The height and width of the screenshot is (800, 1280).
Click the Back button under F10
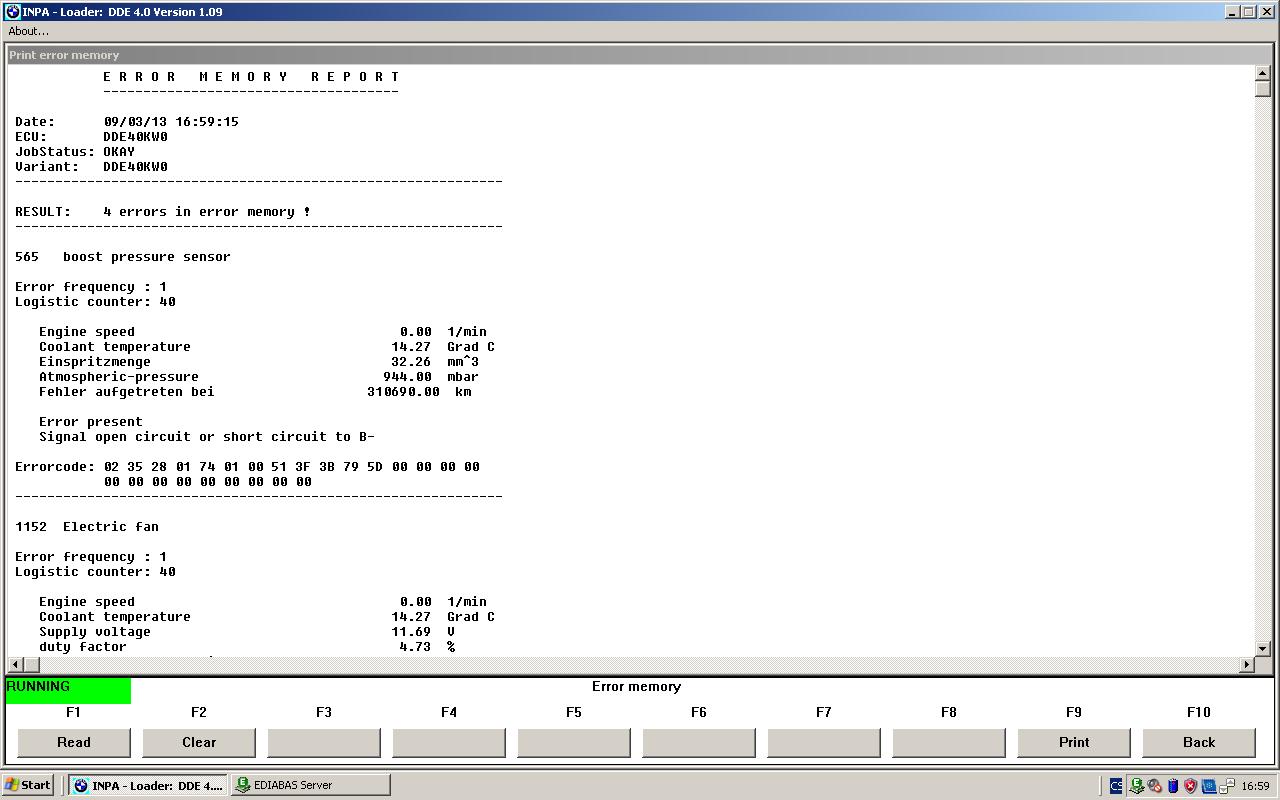tap(1198, 742)
